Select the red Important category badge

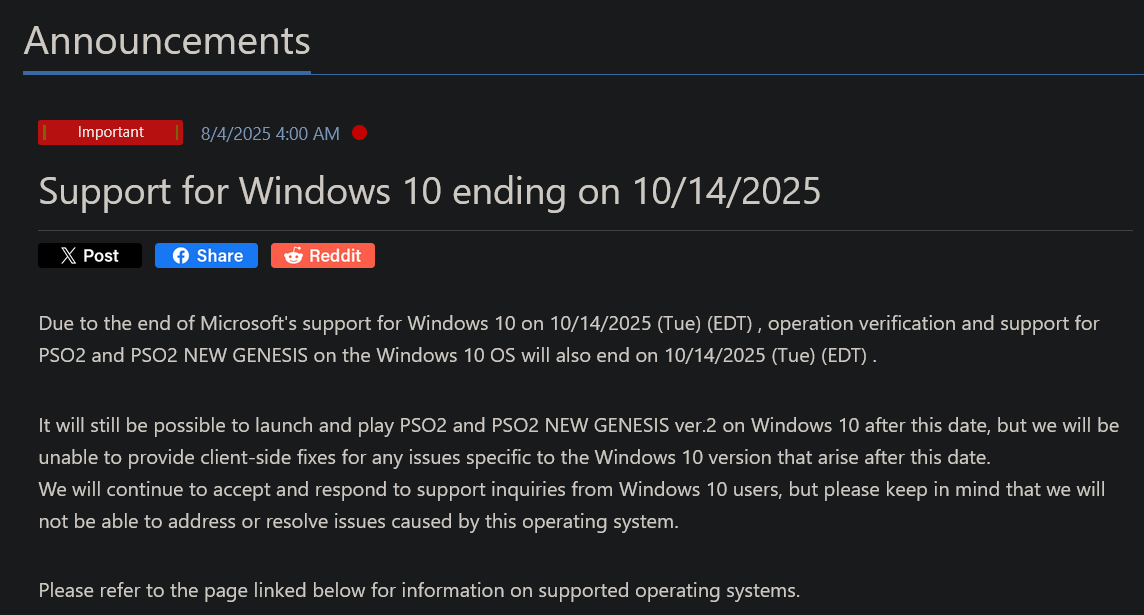[110, 132]
